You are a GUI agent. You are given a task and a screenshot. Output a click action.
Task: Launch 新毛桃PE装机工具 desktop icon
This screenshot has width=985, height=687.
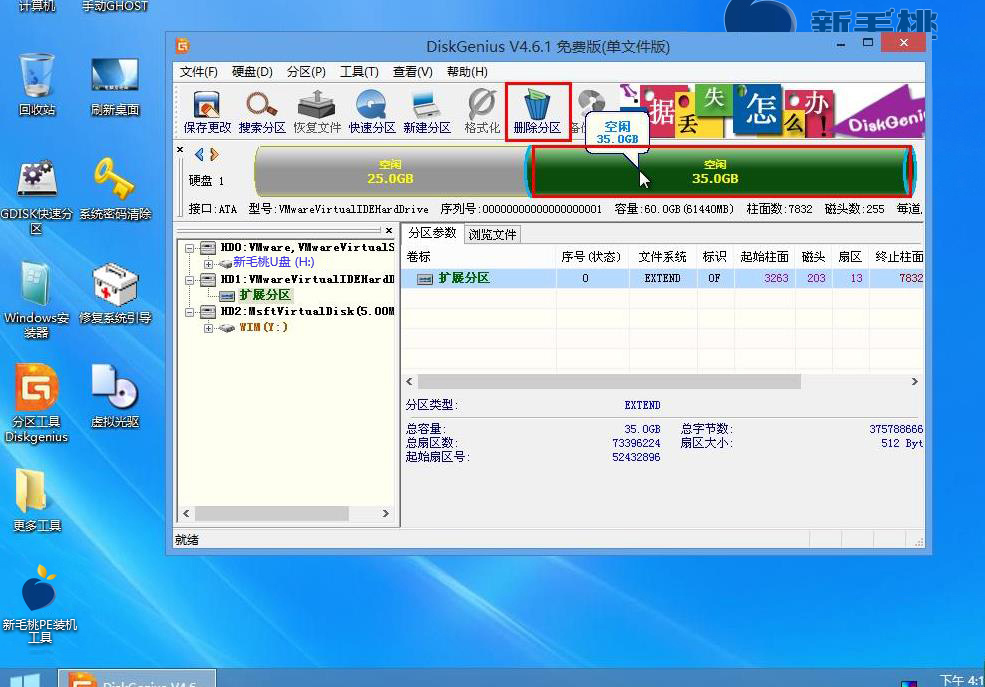click(39, 605)
